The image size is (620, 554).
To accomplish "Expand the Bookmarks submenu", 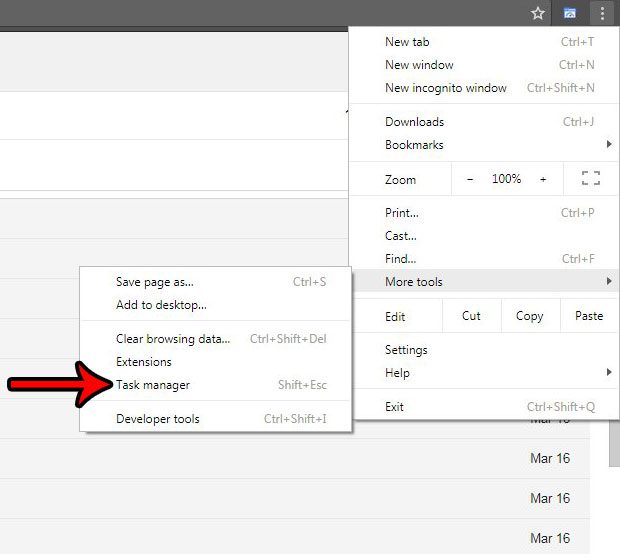I will (414, 145).
